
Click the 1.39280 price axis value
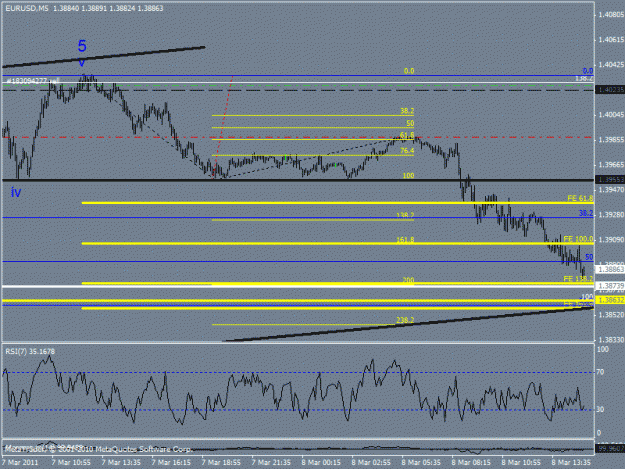pos(611,215)
